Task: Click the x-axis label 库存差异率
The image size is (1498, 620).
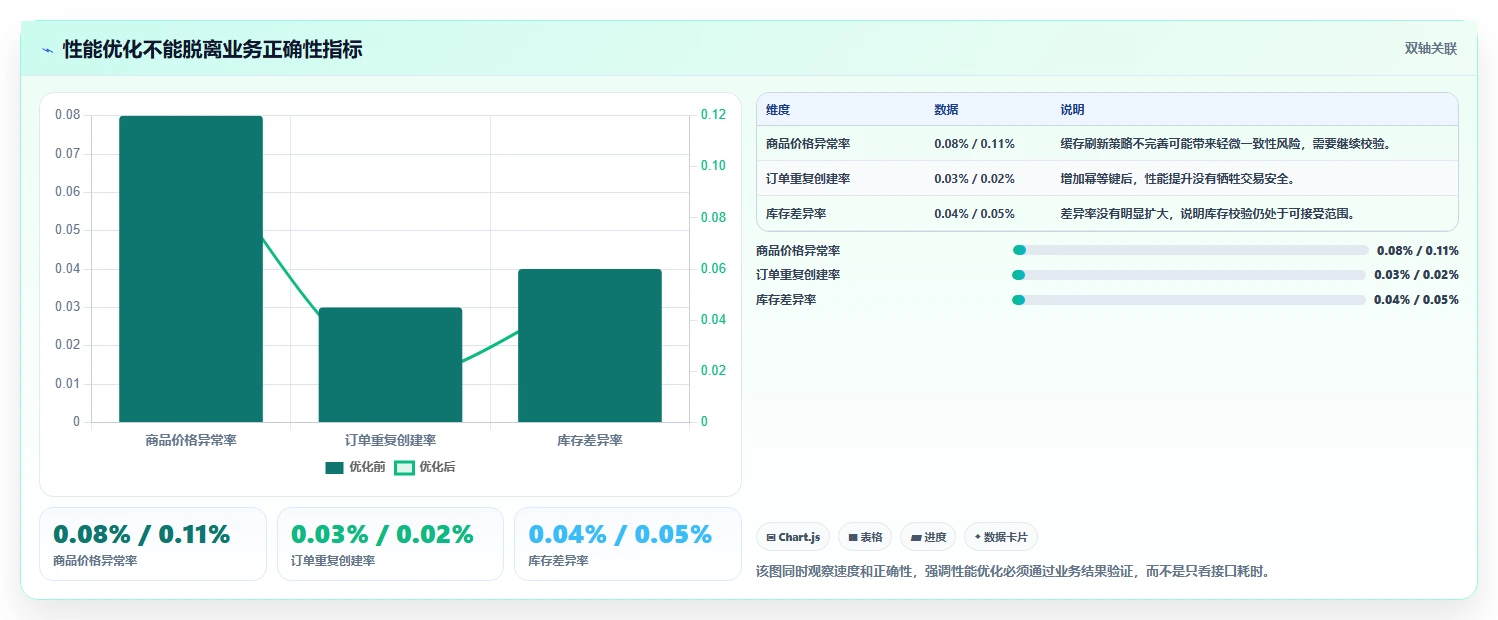Action: 590,440
